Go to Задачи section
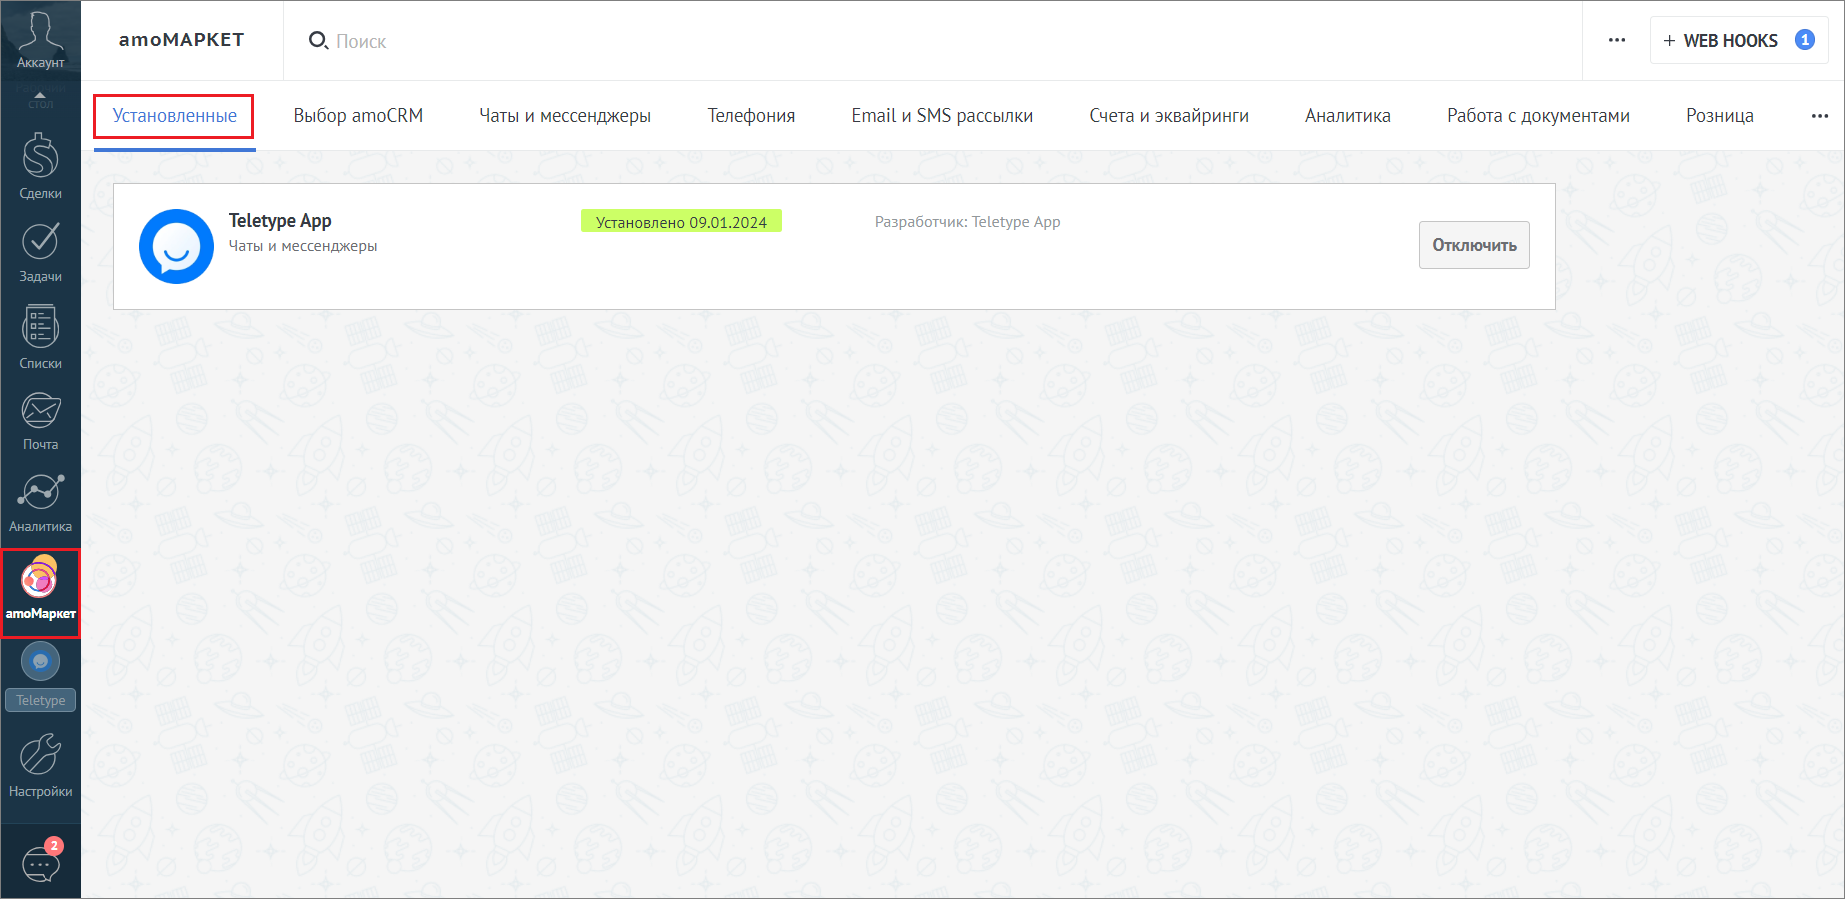Viewport: 1845px width, 899px height. [x=40, y=252]
